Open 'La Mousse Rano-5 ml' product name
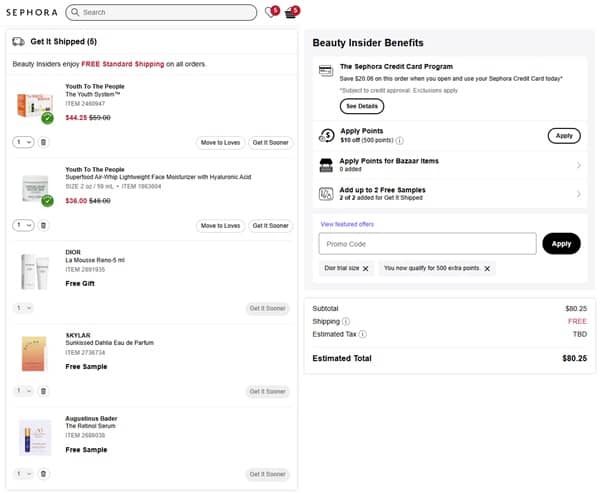Viewport: 600px width, 494px height. pyautogui.click(x=95, y=260)
